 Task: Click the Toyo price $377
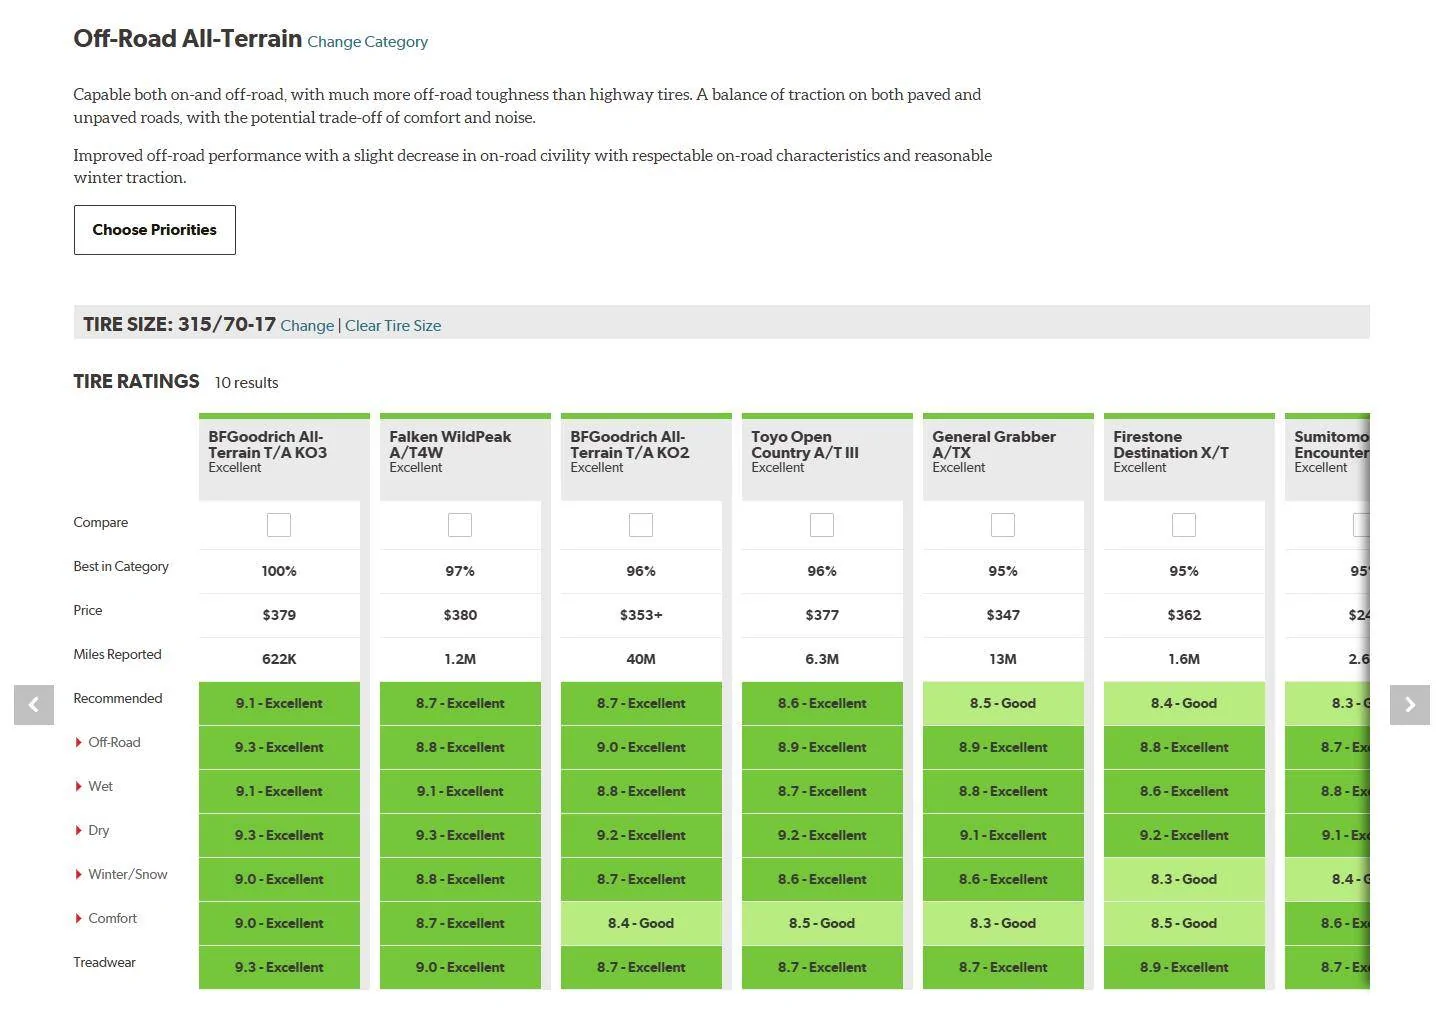coord(822,615)
